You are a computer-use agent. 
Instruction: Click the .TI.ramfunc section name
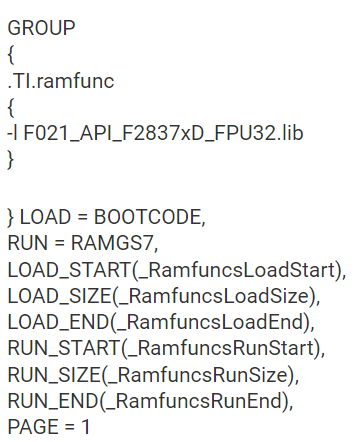(x=61, y=81)
